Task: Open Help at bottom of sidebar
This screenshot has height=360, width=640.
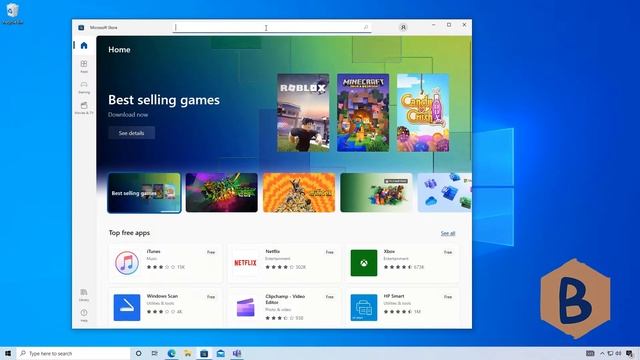Action: [x=84, y=315]
